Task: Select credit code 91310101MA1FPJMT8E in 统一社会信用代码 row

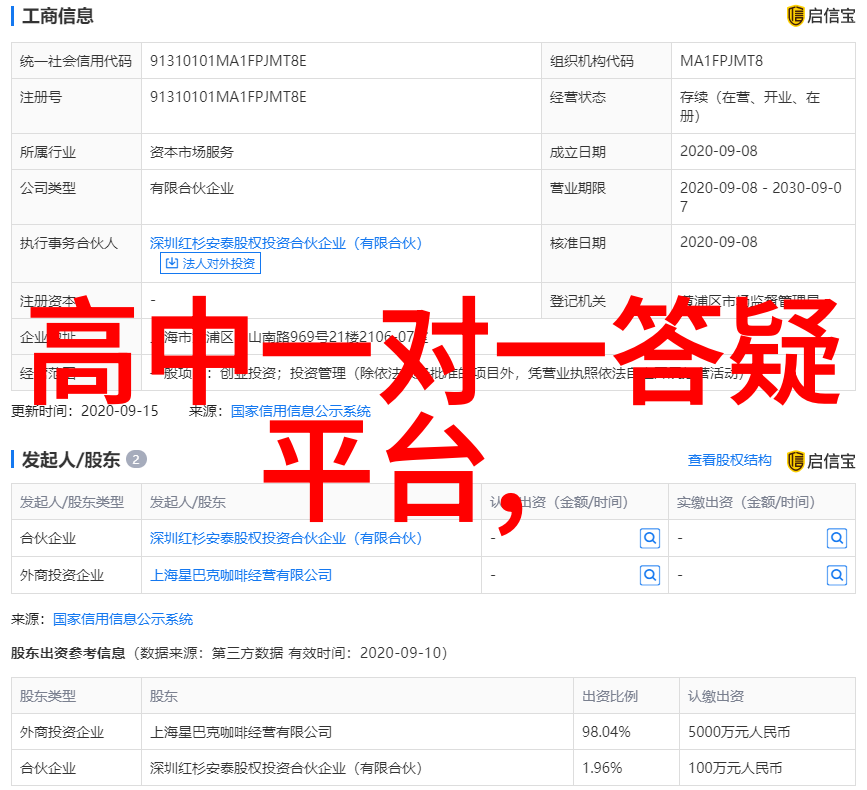Action: (228, 61)
